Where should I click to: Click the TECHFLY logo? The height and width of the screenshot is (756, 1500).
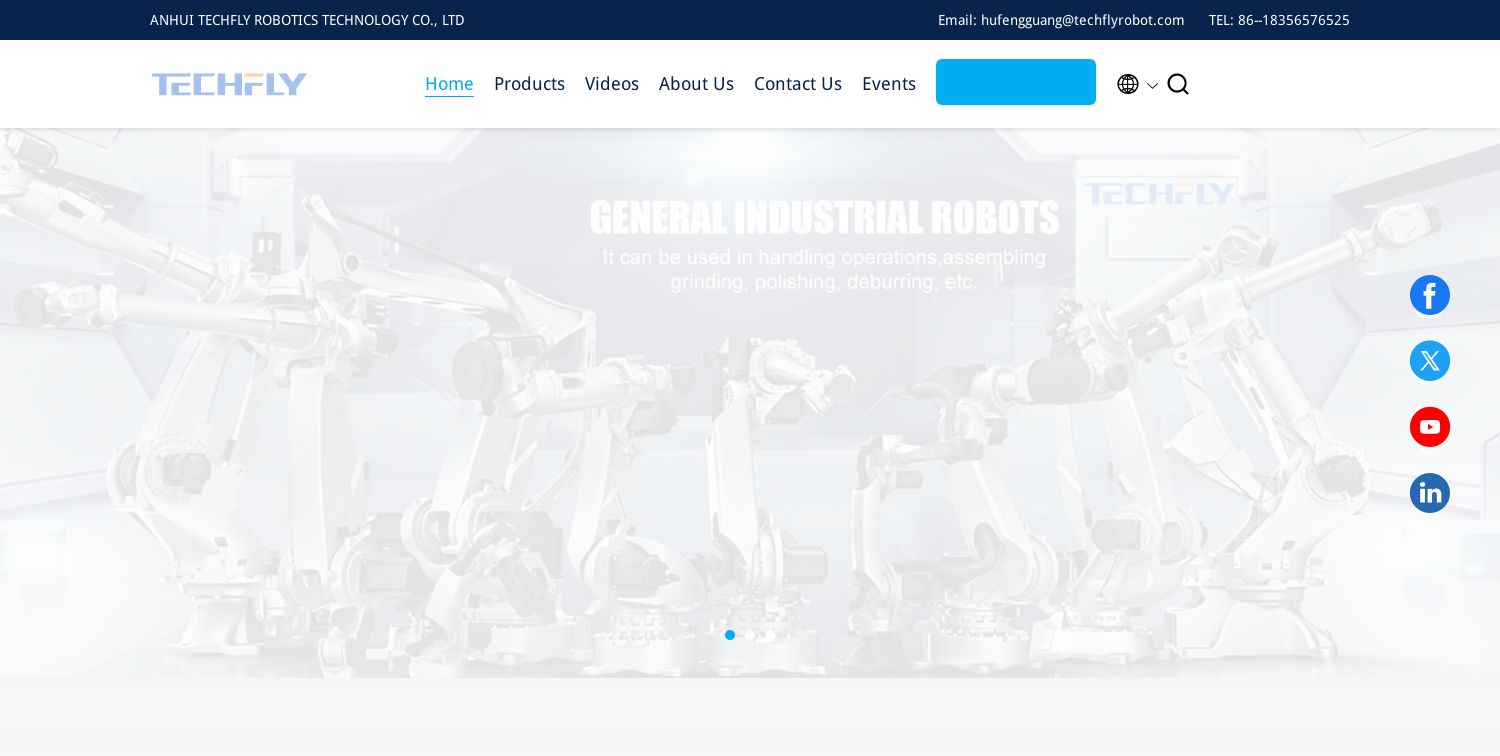pos(229,84)
